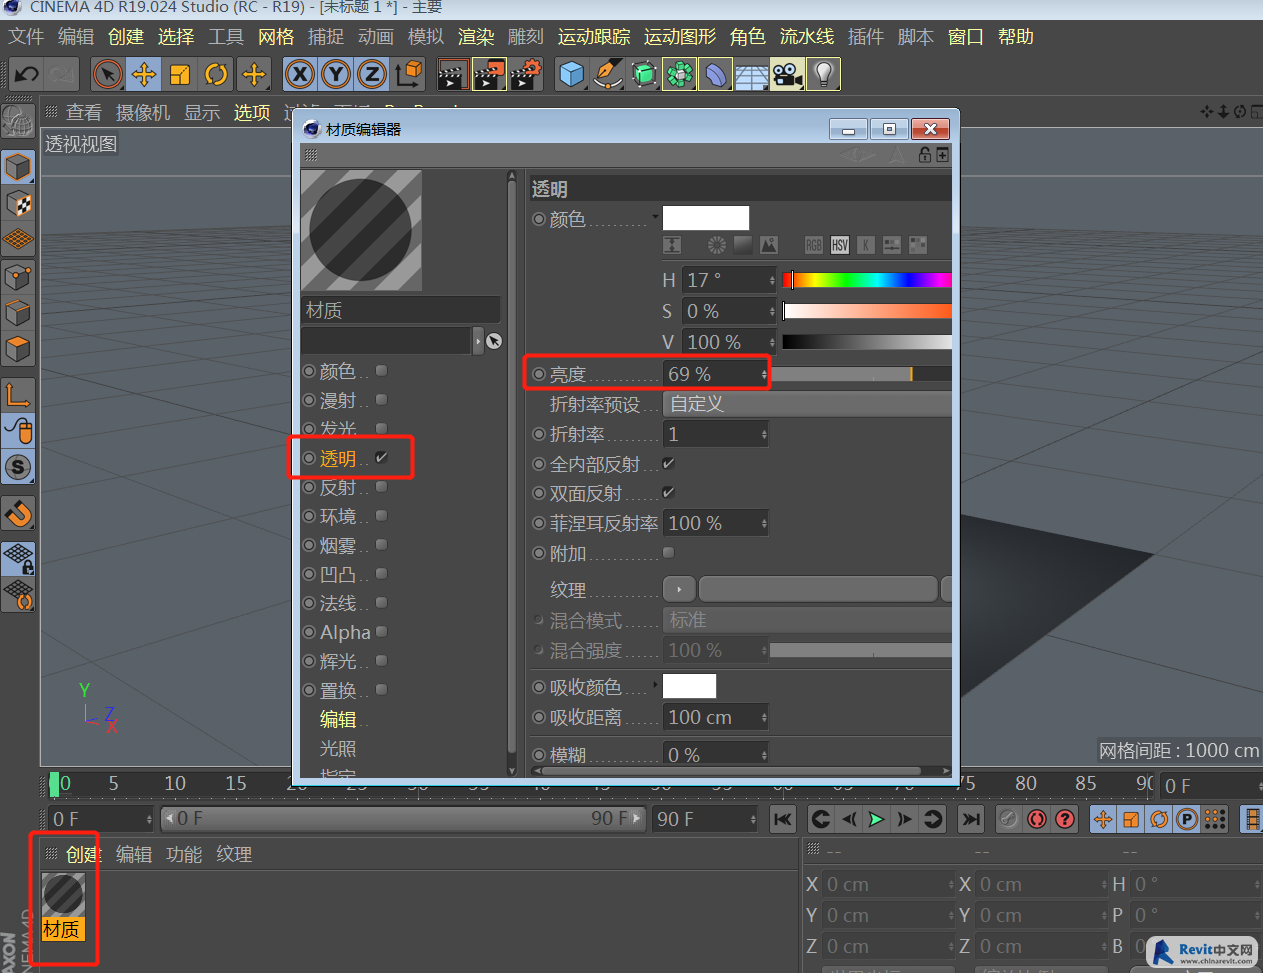Go to start of animation
Screen dimensions: 1263x973
click(783, 819)
